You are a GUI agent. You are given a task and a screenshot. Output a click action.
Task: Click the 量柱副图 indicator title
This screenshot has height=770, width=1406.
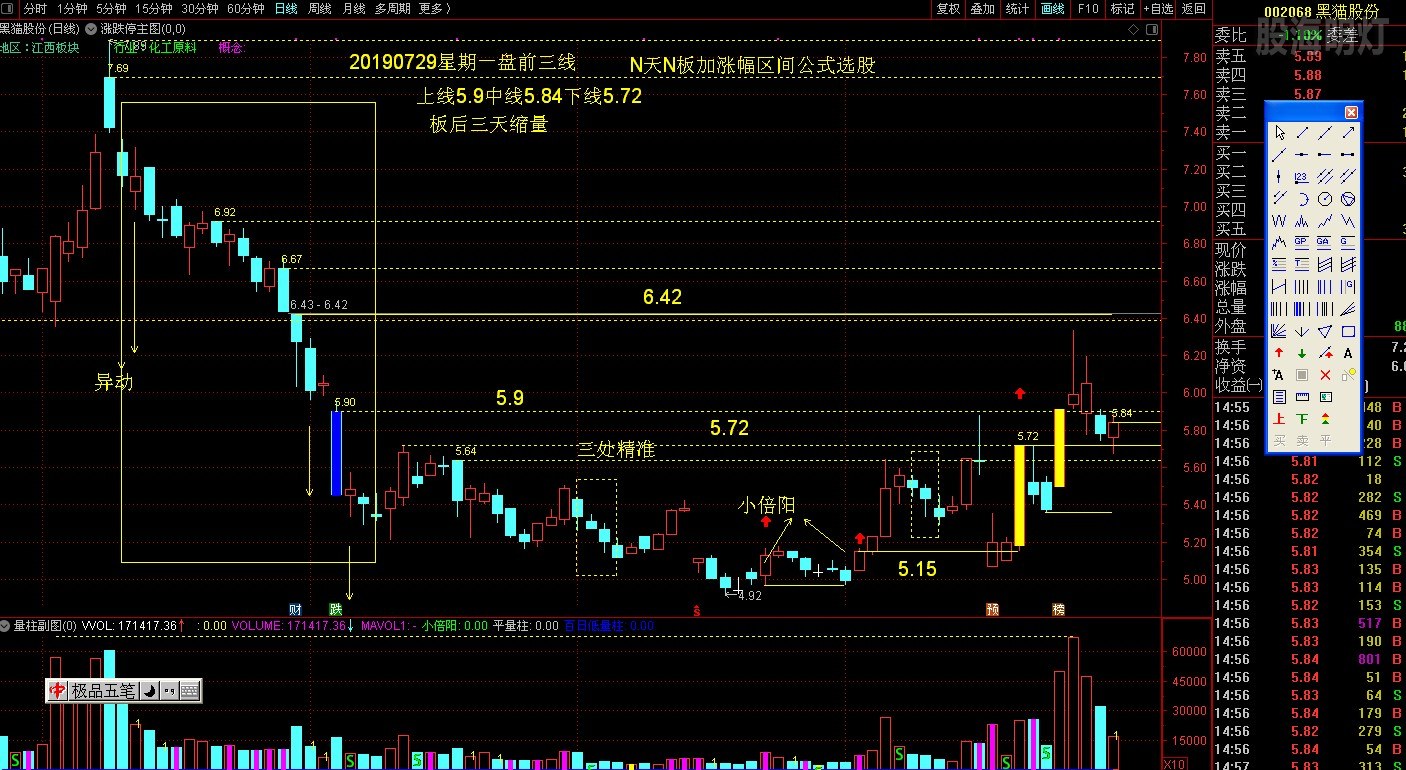[45, 625]
